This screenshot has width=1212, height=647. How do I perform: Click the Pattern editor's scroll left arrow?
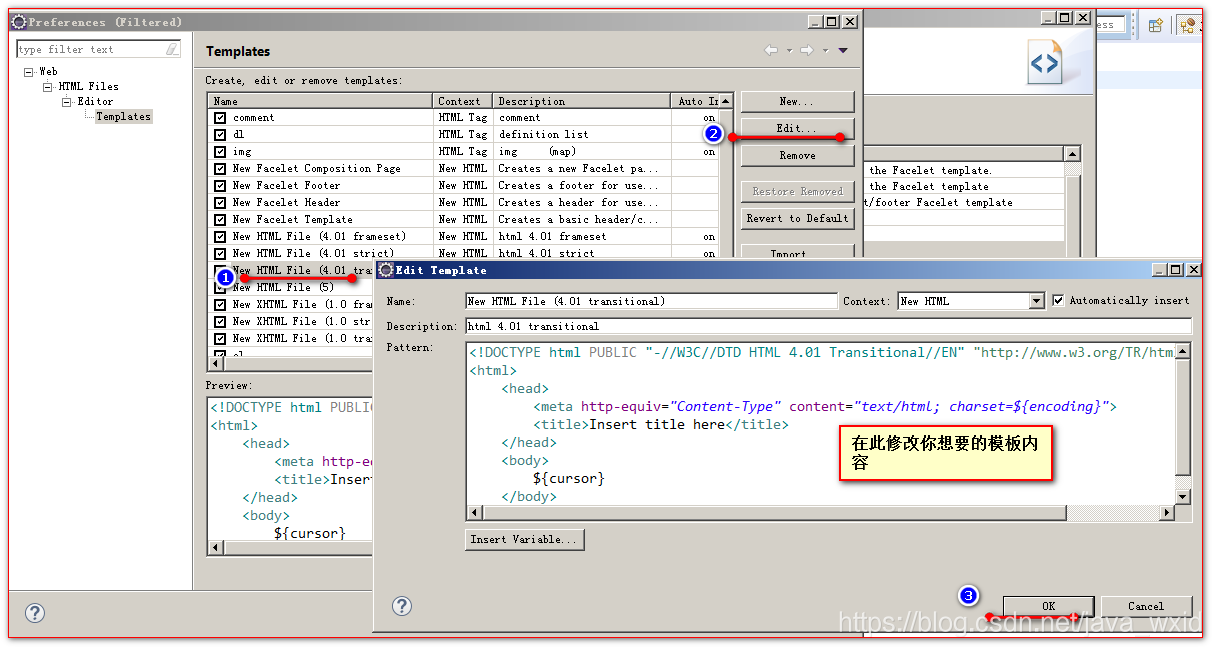(x=475, y=513)
